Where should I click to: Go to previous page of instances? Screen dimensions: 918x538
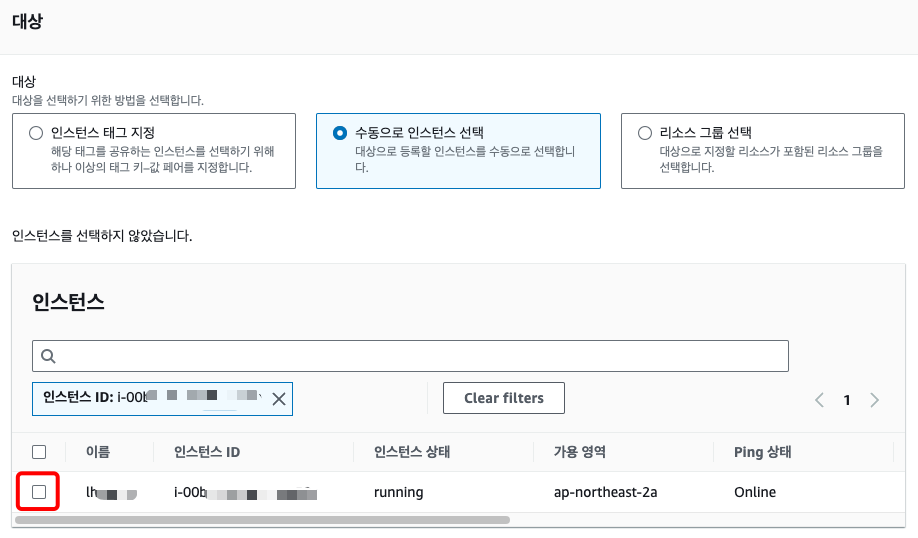(x=819, y=400)
